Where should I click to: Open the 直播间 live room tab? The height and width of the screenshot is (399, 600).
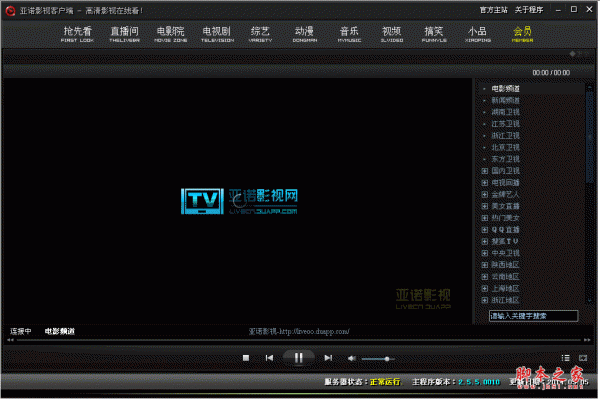coord(124,34)
